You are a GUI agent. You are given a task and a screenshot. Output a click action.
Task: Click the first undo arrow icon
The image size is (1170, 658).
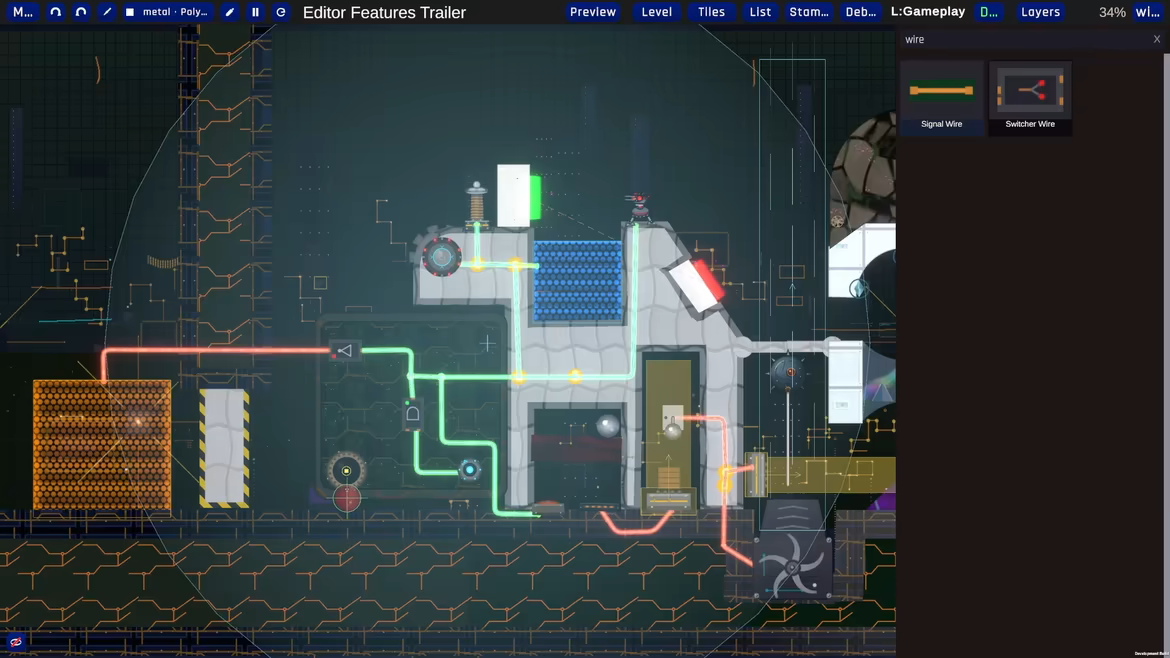56,12
